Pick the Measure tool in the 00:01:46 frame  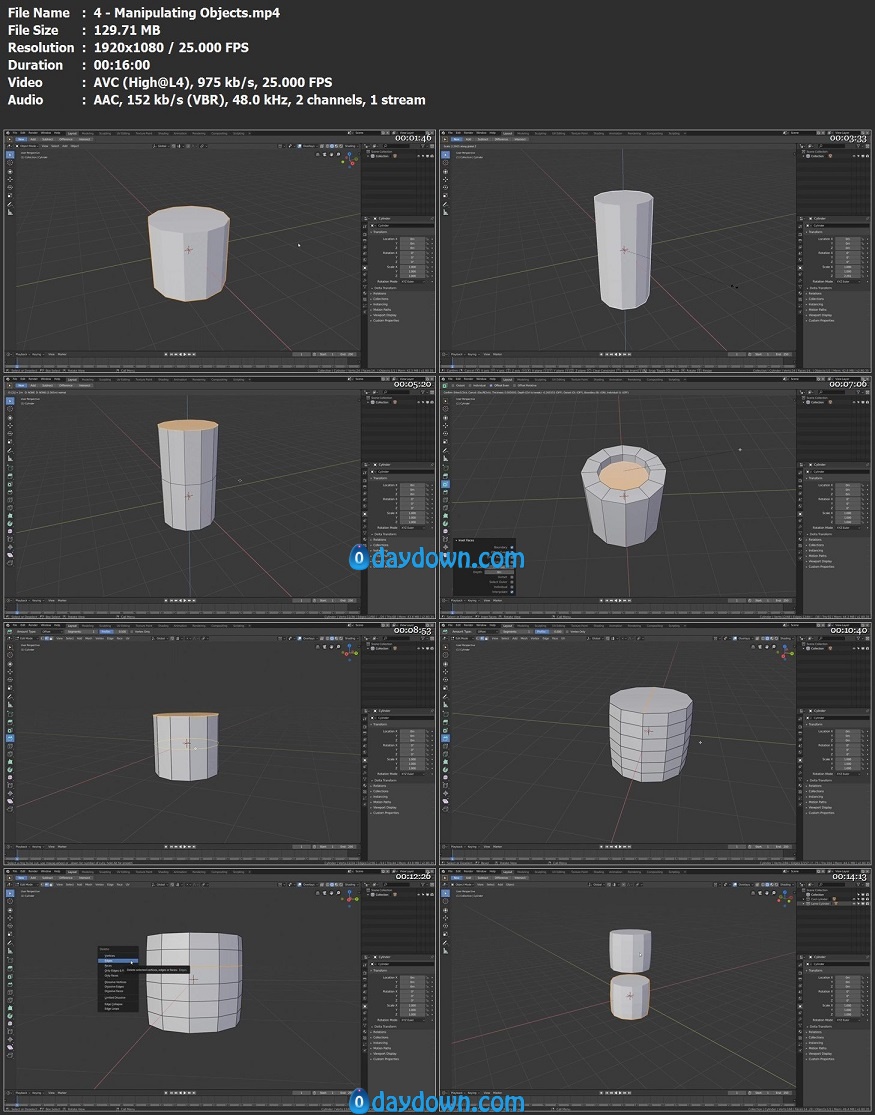click(x=10, y=212)
